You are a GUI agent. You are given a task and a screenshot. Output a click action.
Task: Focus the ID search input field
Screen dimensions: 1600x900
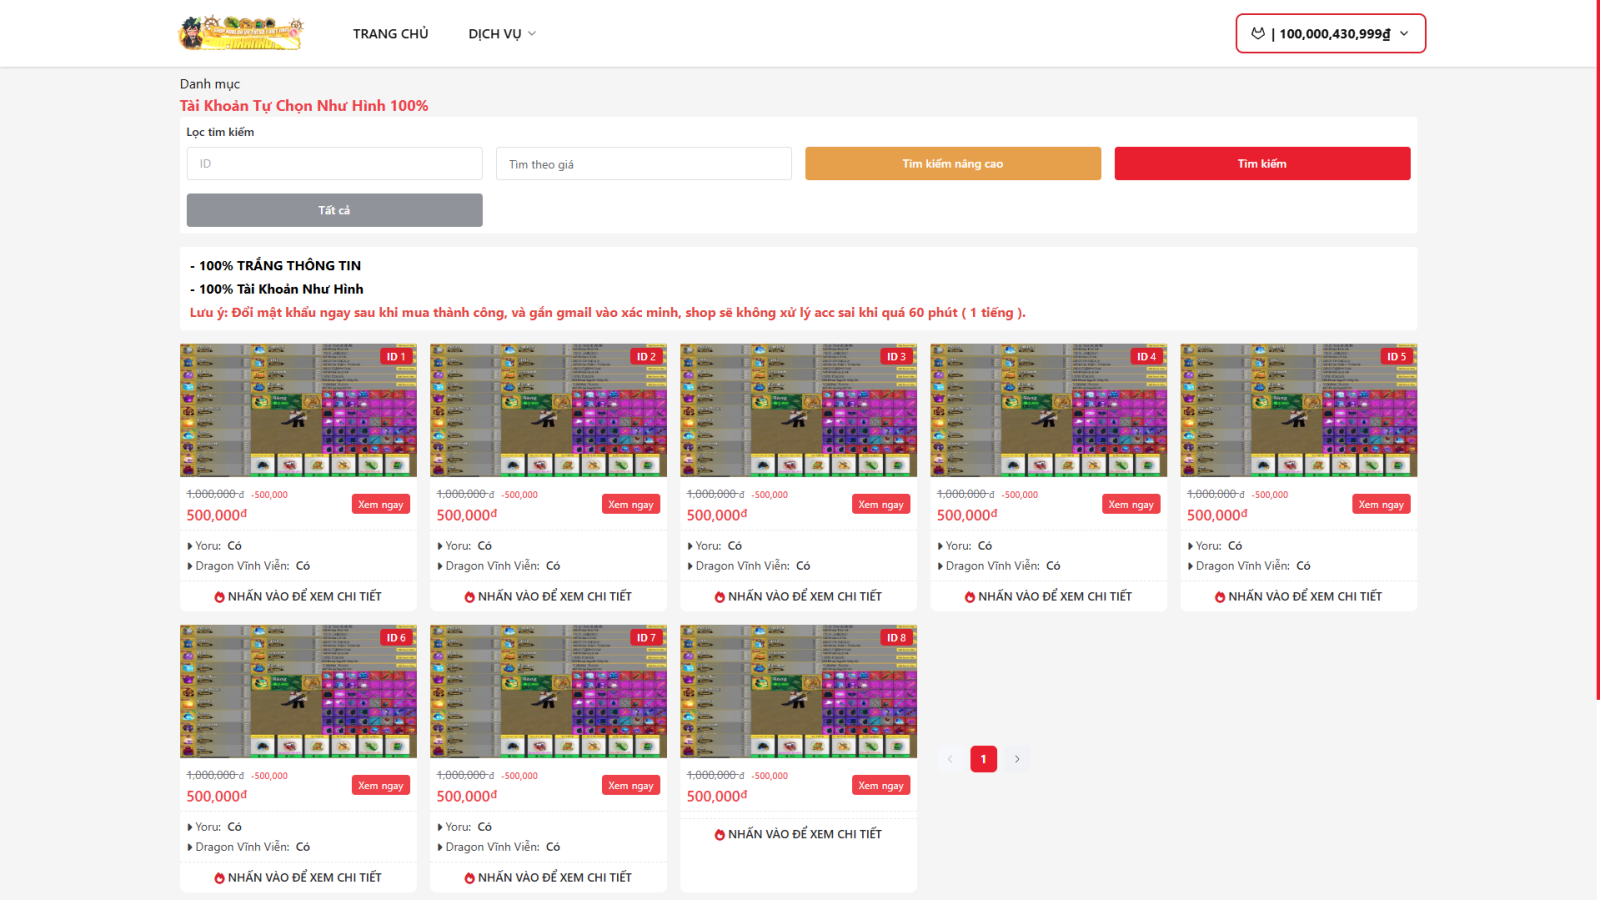335,164
